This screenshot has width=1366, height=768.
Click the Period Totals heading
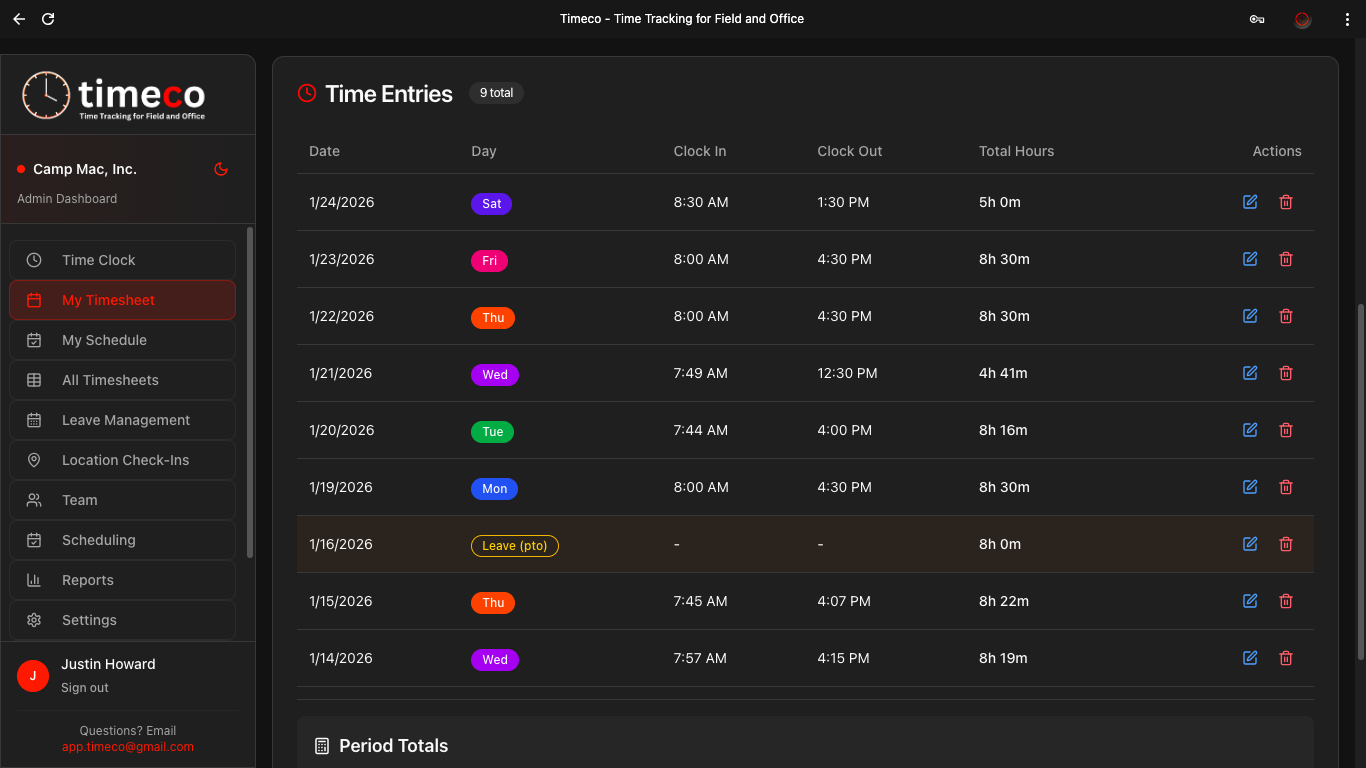click(393, 746)
